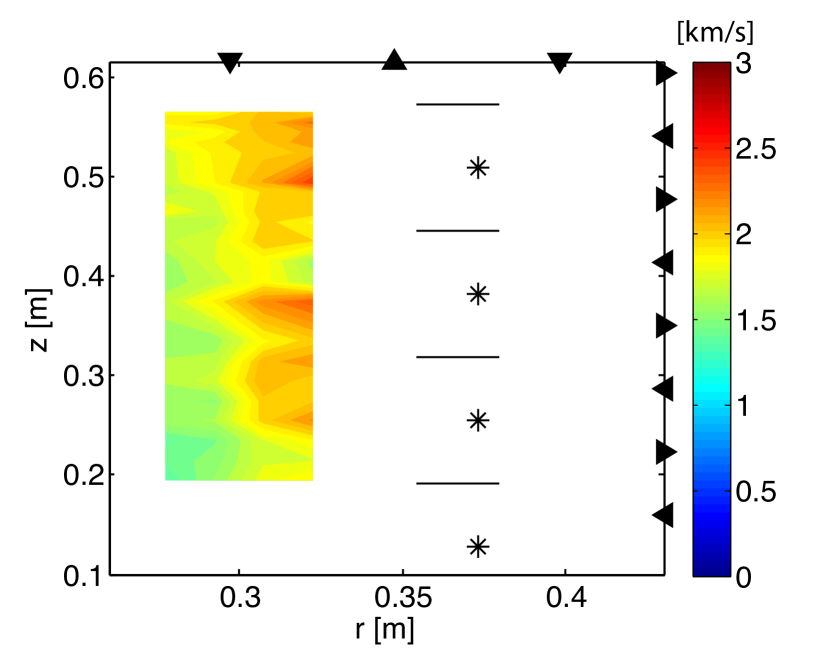Click the horizontal line segment near z = 0.32
The height and width of the screenshot is (653, 830).
458,357
